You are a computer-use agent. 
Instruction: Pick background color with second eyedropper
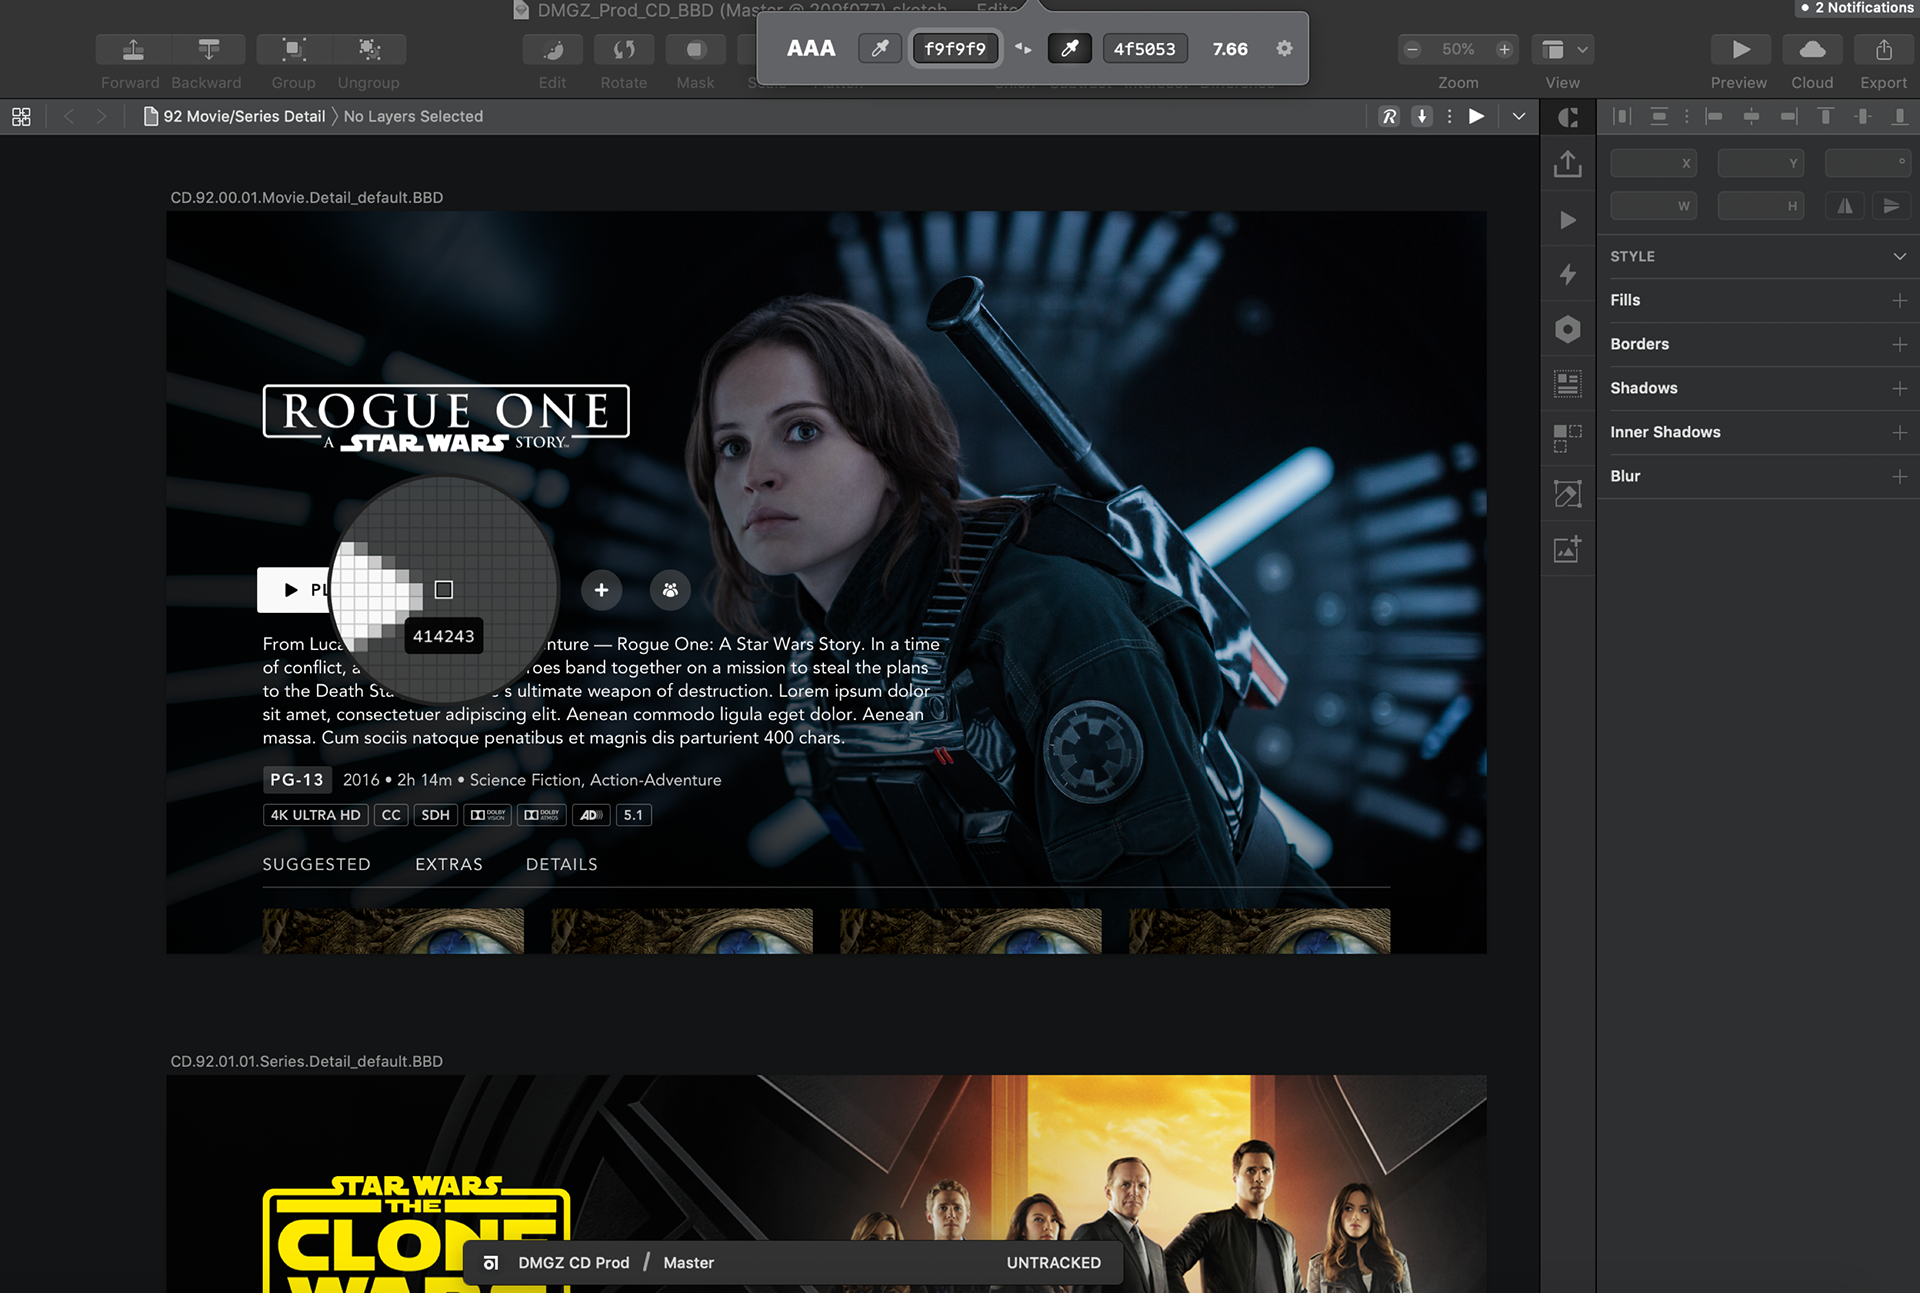coord(1069,48)
